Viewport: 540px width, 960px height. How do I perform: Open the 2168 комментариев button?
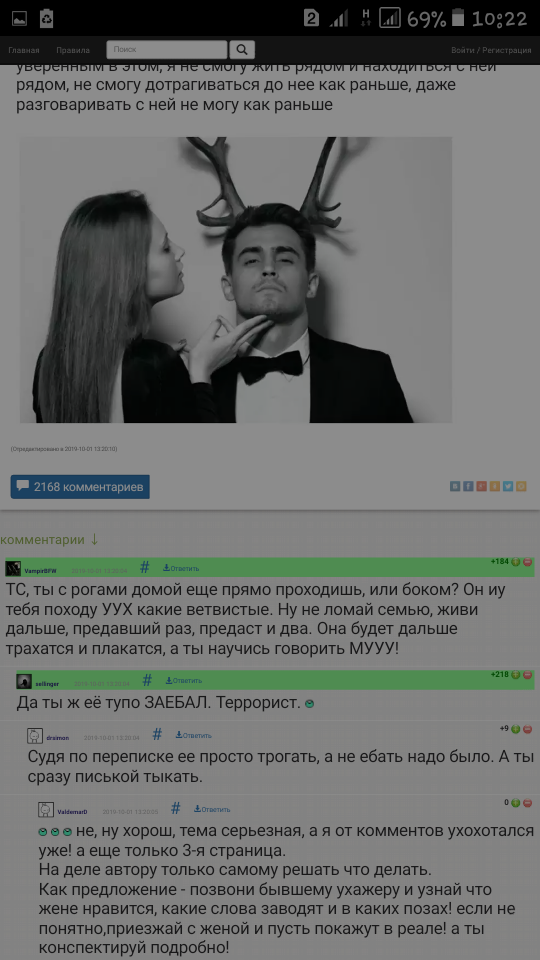pyautogui.click(x=80, y=487)
